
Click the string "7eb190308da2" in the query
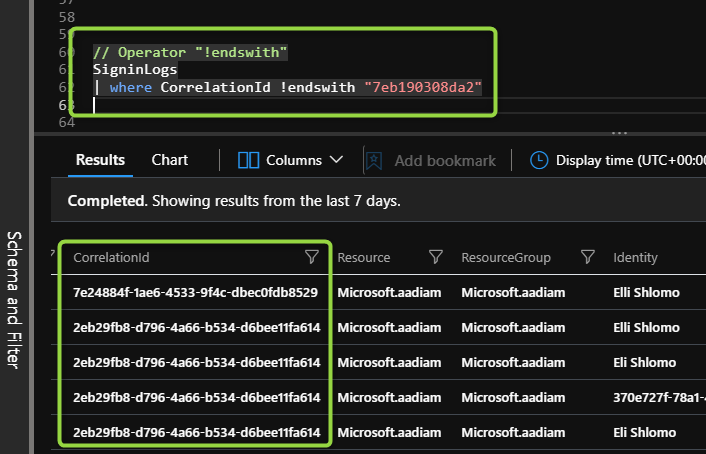pos(423,87)
